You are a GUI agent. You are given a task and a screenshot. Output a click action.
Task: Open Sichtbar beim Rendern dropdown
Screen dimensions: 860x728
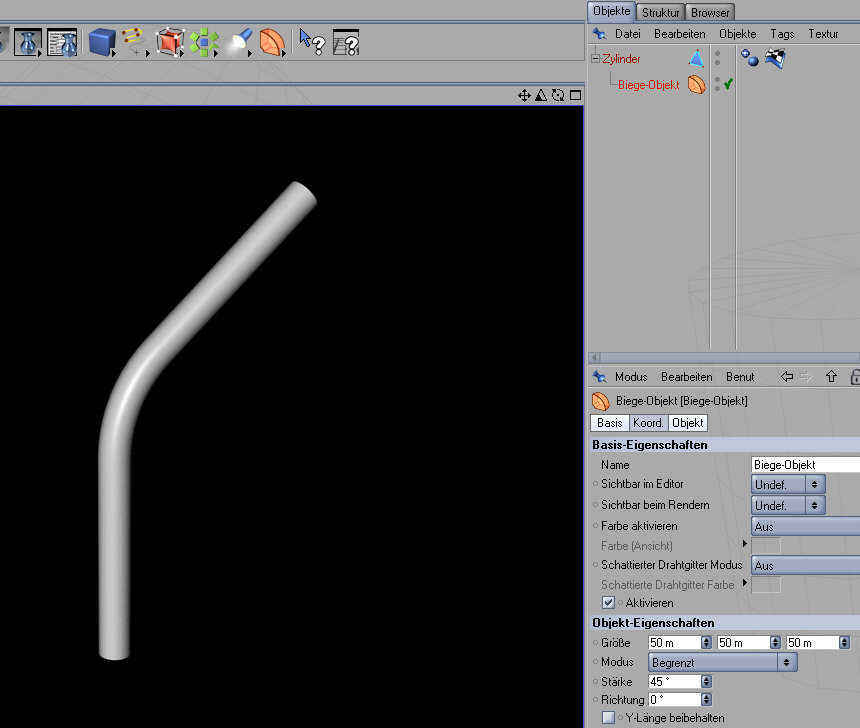click(788, 505)
